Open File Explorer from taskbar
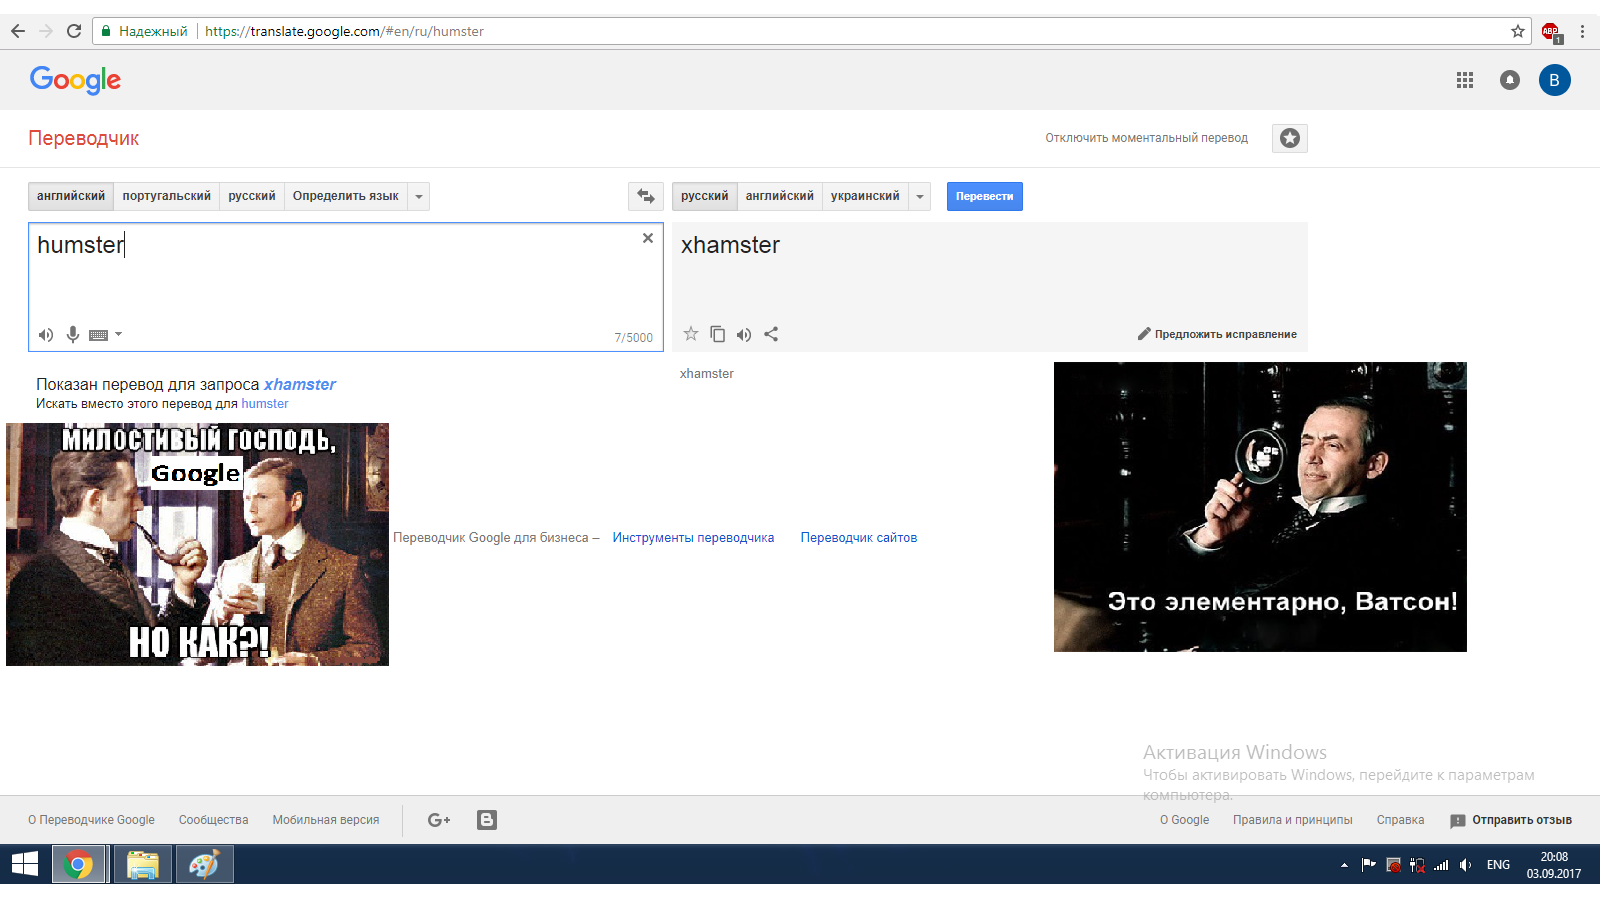This screenshot has height=900, width=1600. pyautogui.click(x=143, y=864)
